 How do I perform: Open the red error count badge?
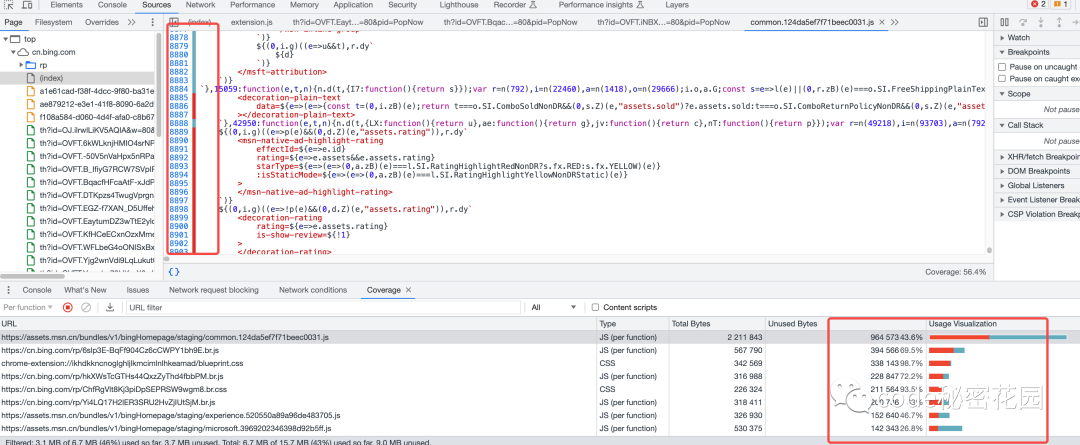click(x=1037, y=5)
